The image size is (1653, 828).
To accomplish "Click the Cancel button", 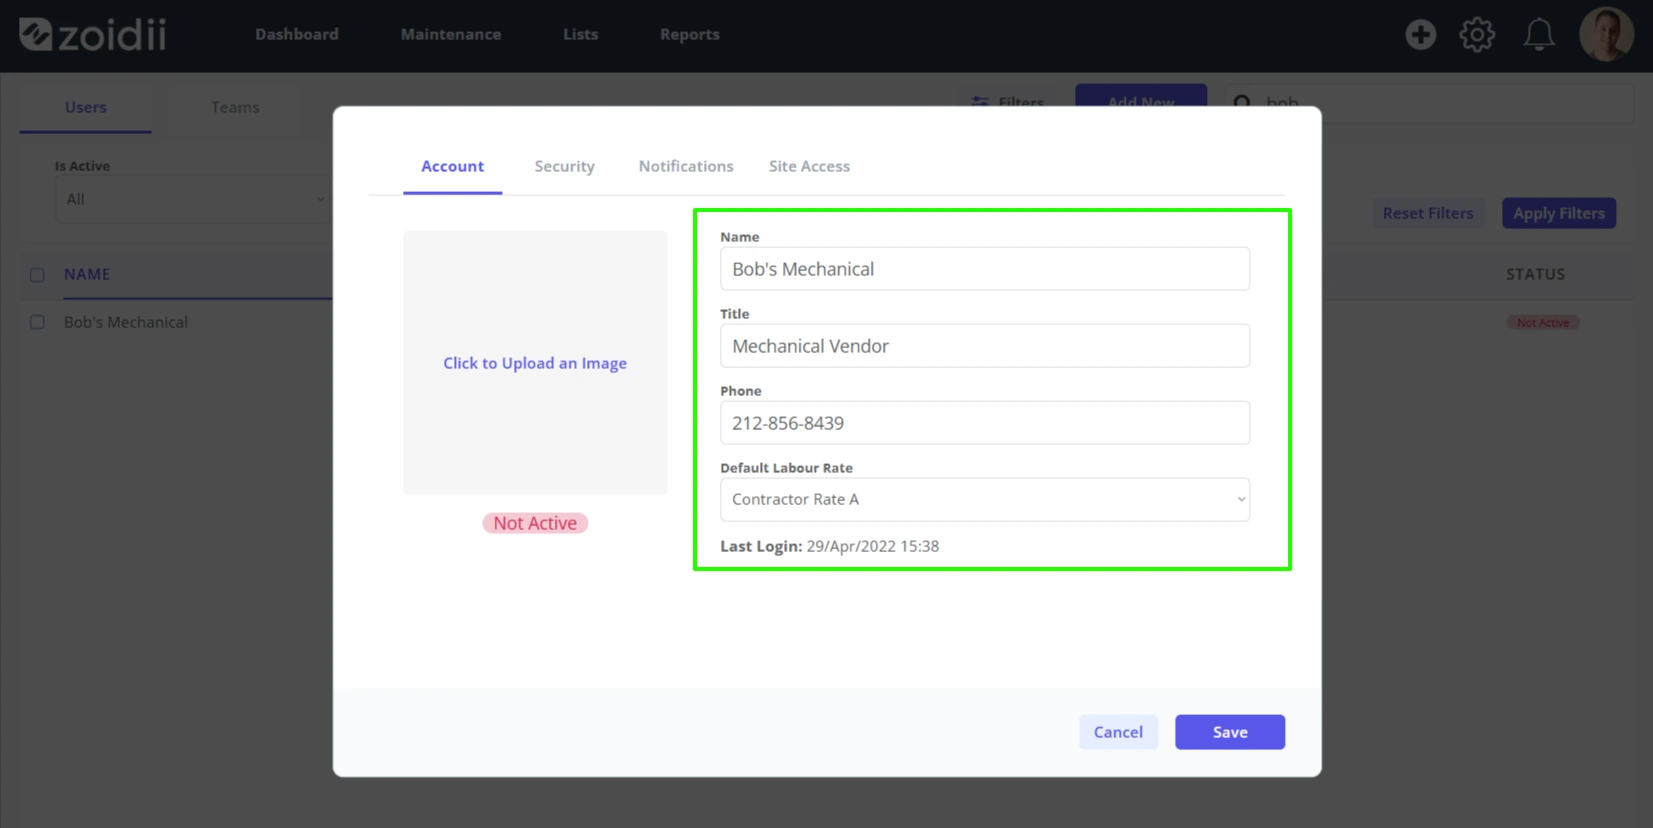I will point(1118,732).
